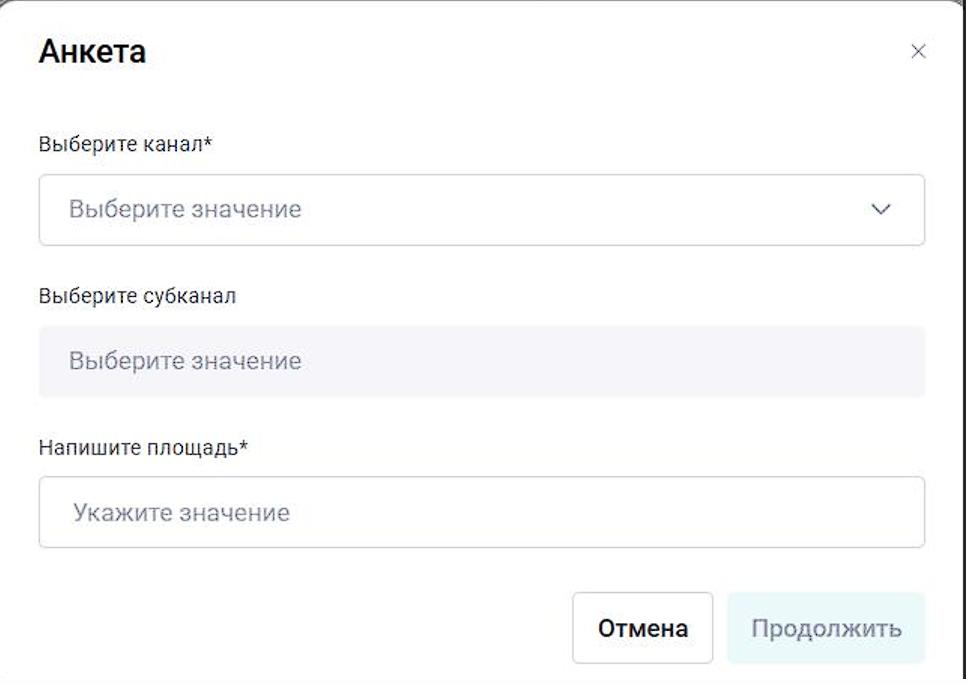Close the Анкета dialog with the X

point(918,52)
